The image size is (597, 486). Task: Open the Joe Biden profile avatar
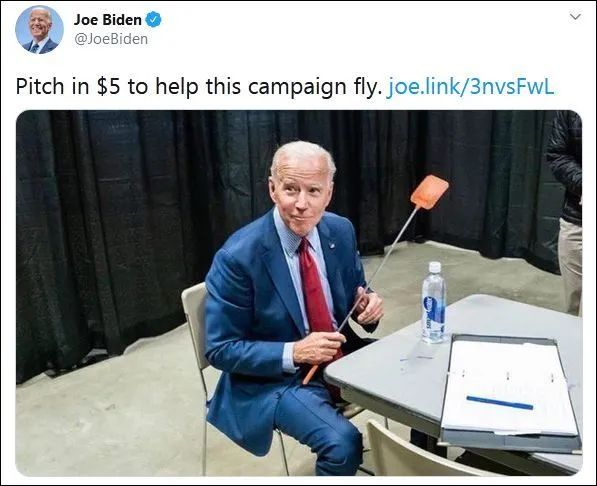coord(39,29)
